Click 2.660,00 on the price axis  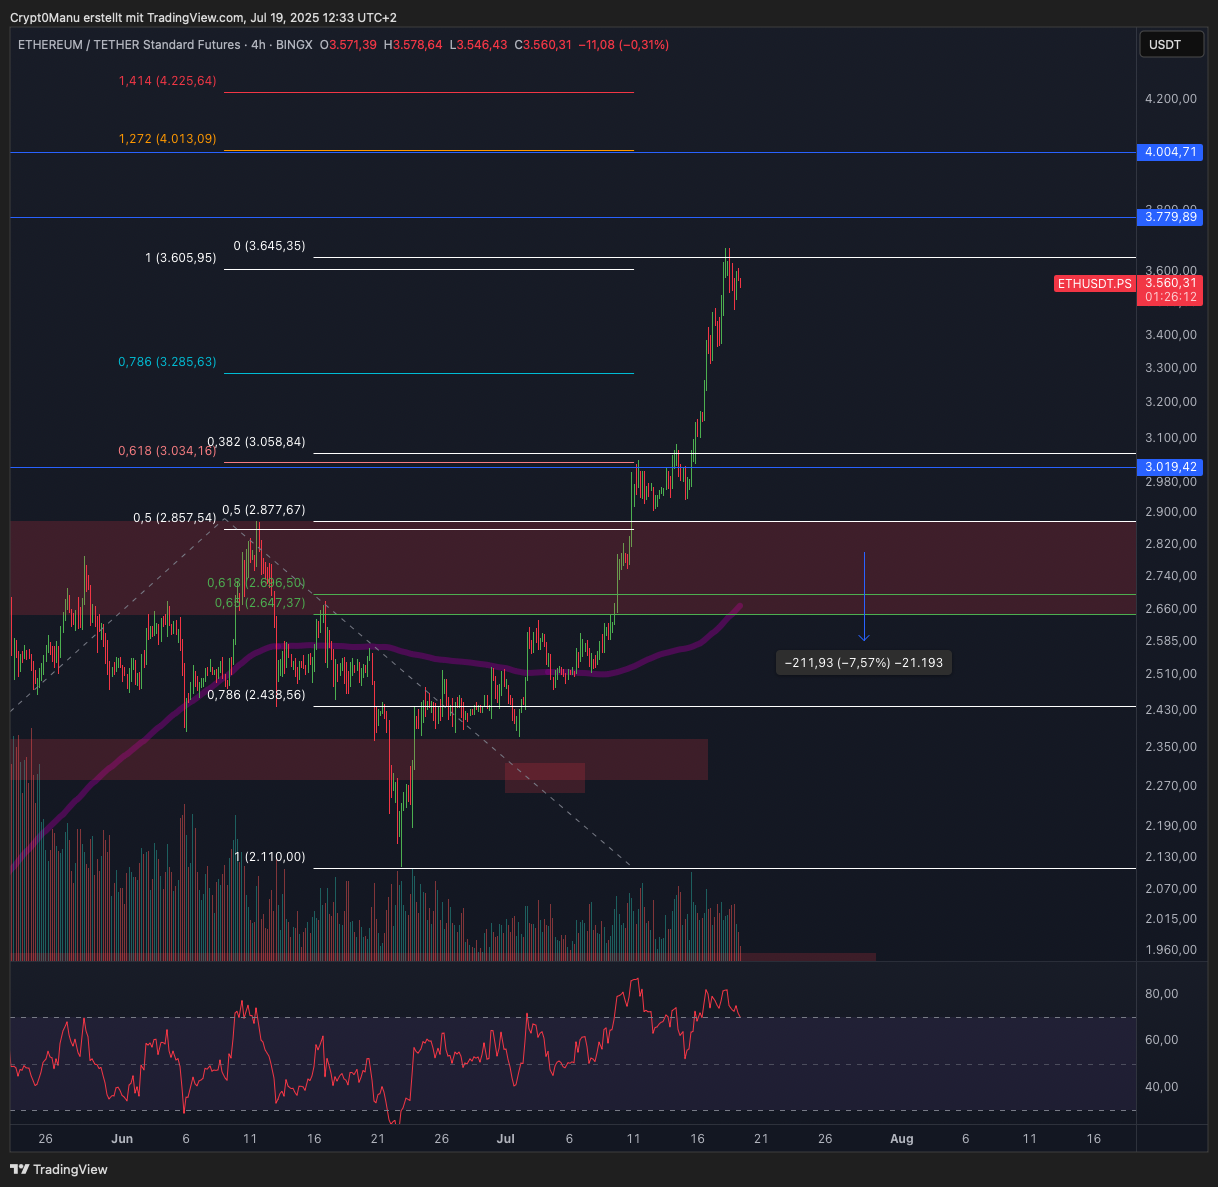click(x=1170, y=608)
